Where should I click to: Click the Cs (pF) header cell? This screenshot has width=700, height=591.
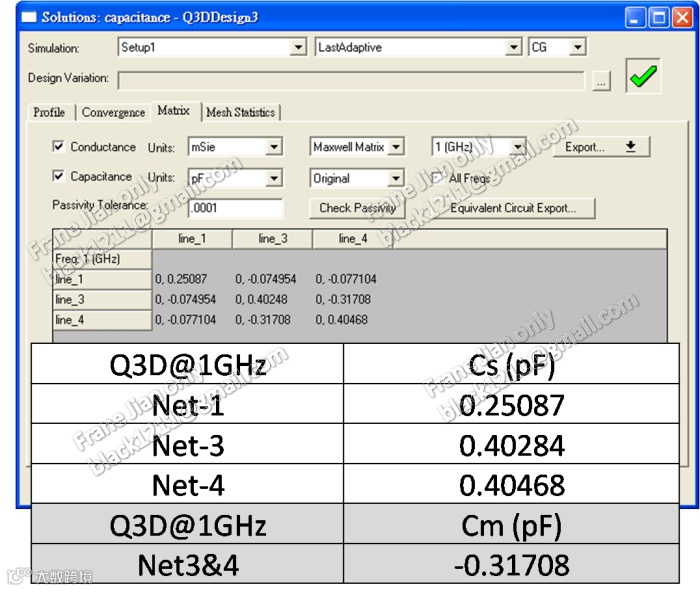(512, 364)
